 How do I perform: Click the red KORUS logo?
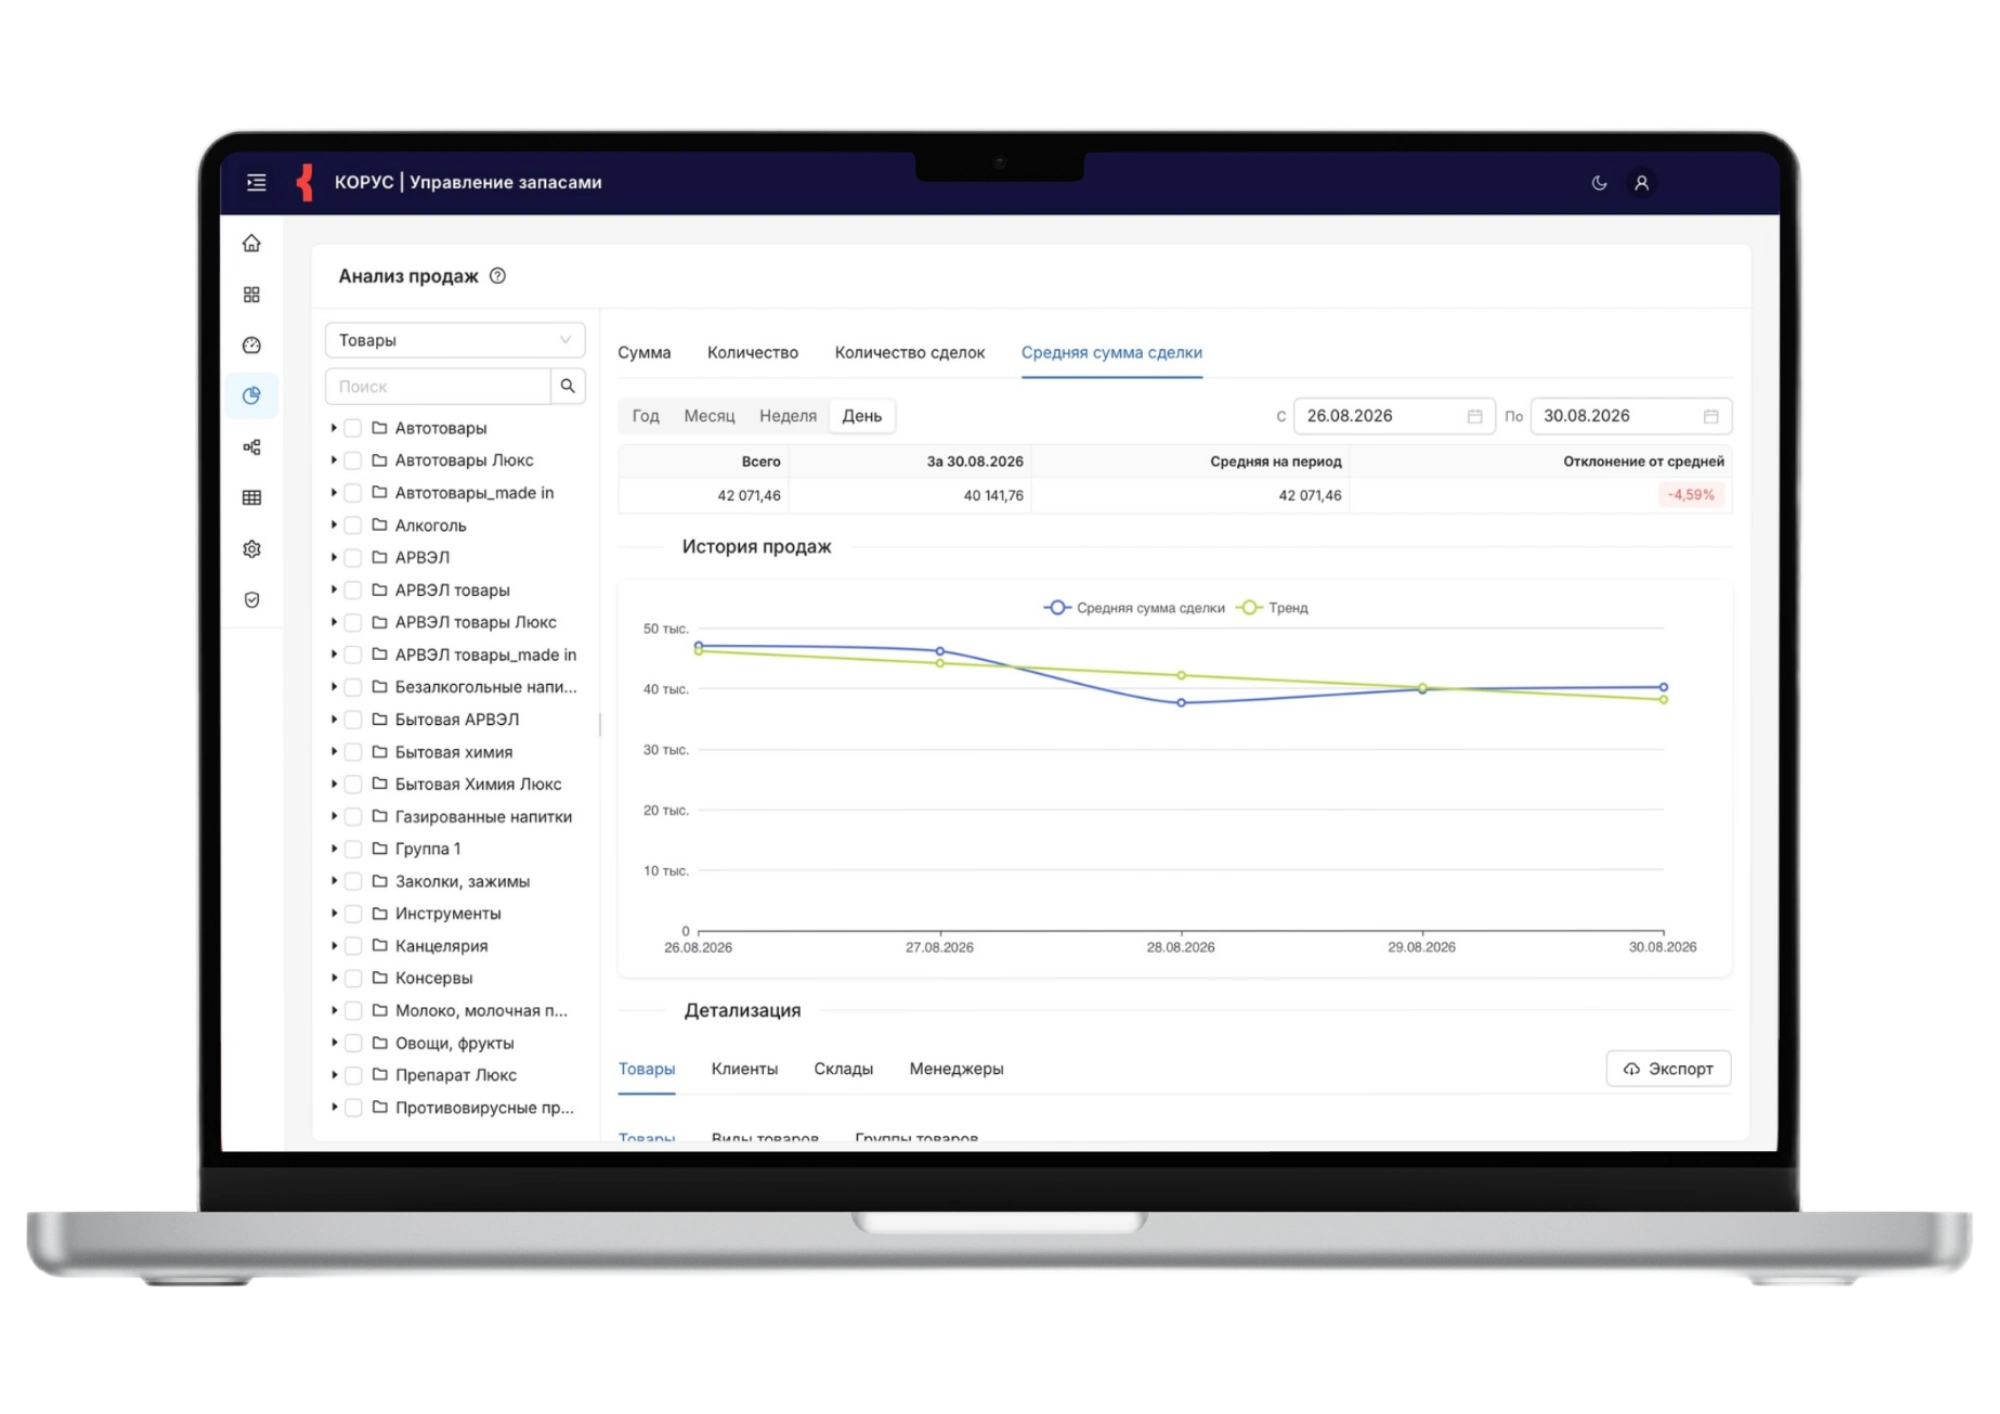point(306,182)
